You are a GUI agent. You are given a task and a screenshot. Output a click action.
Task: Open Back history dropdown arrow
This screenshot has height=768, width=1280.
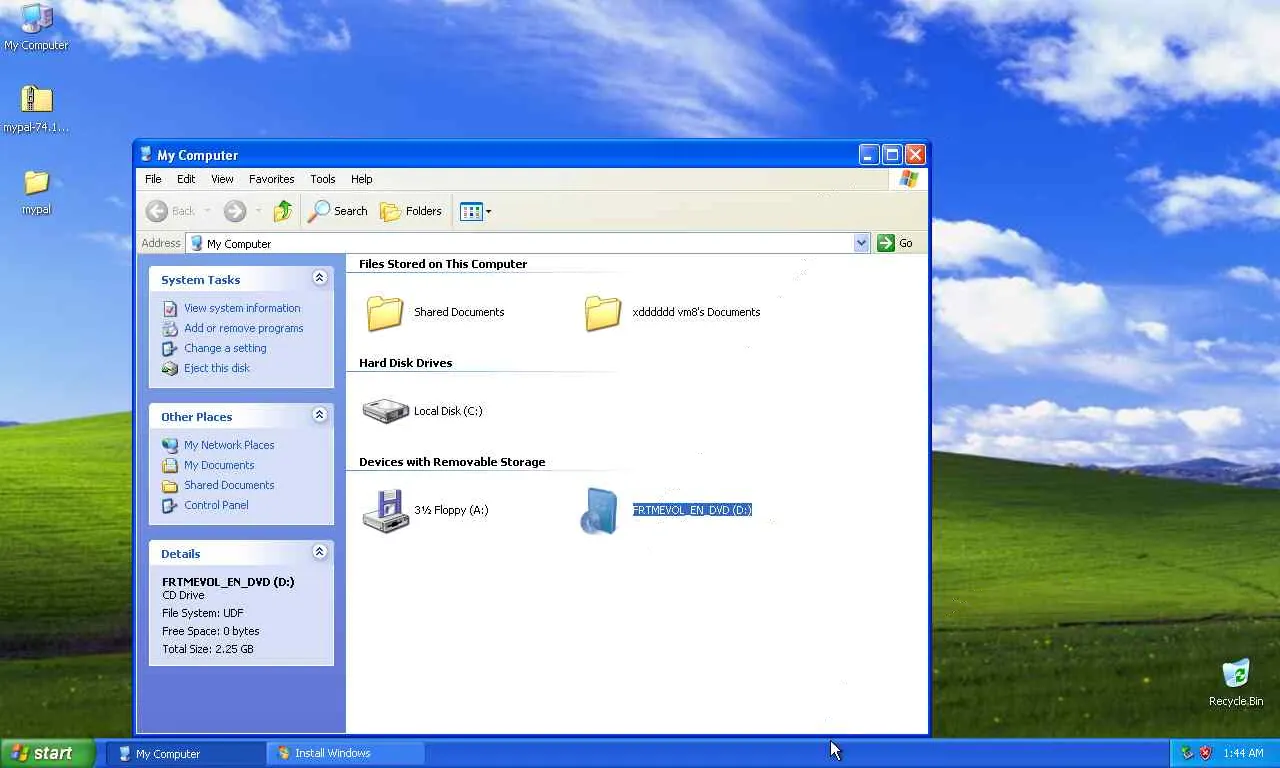[x=207, y=211]
